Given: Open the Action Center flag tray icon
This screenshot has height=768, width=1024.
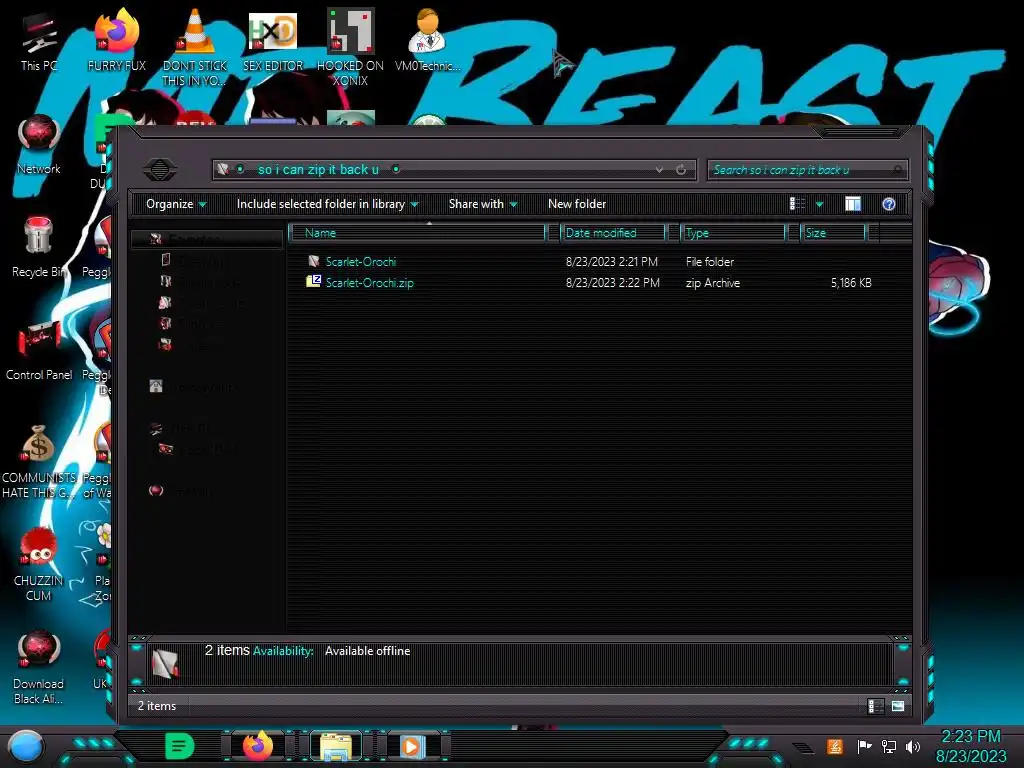Looking at the screenshot, I should click(863, 746).
